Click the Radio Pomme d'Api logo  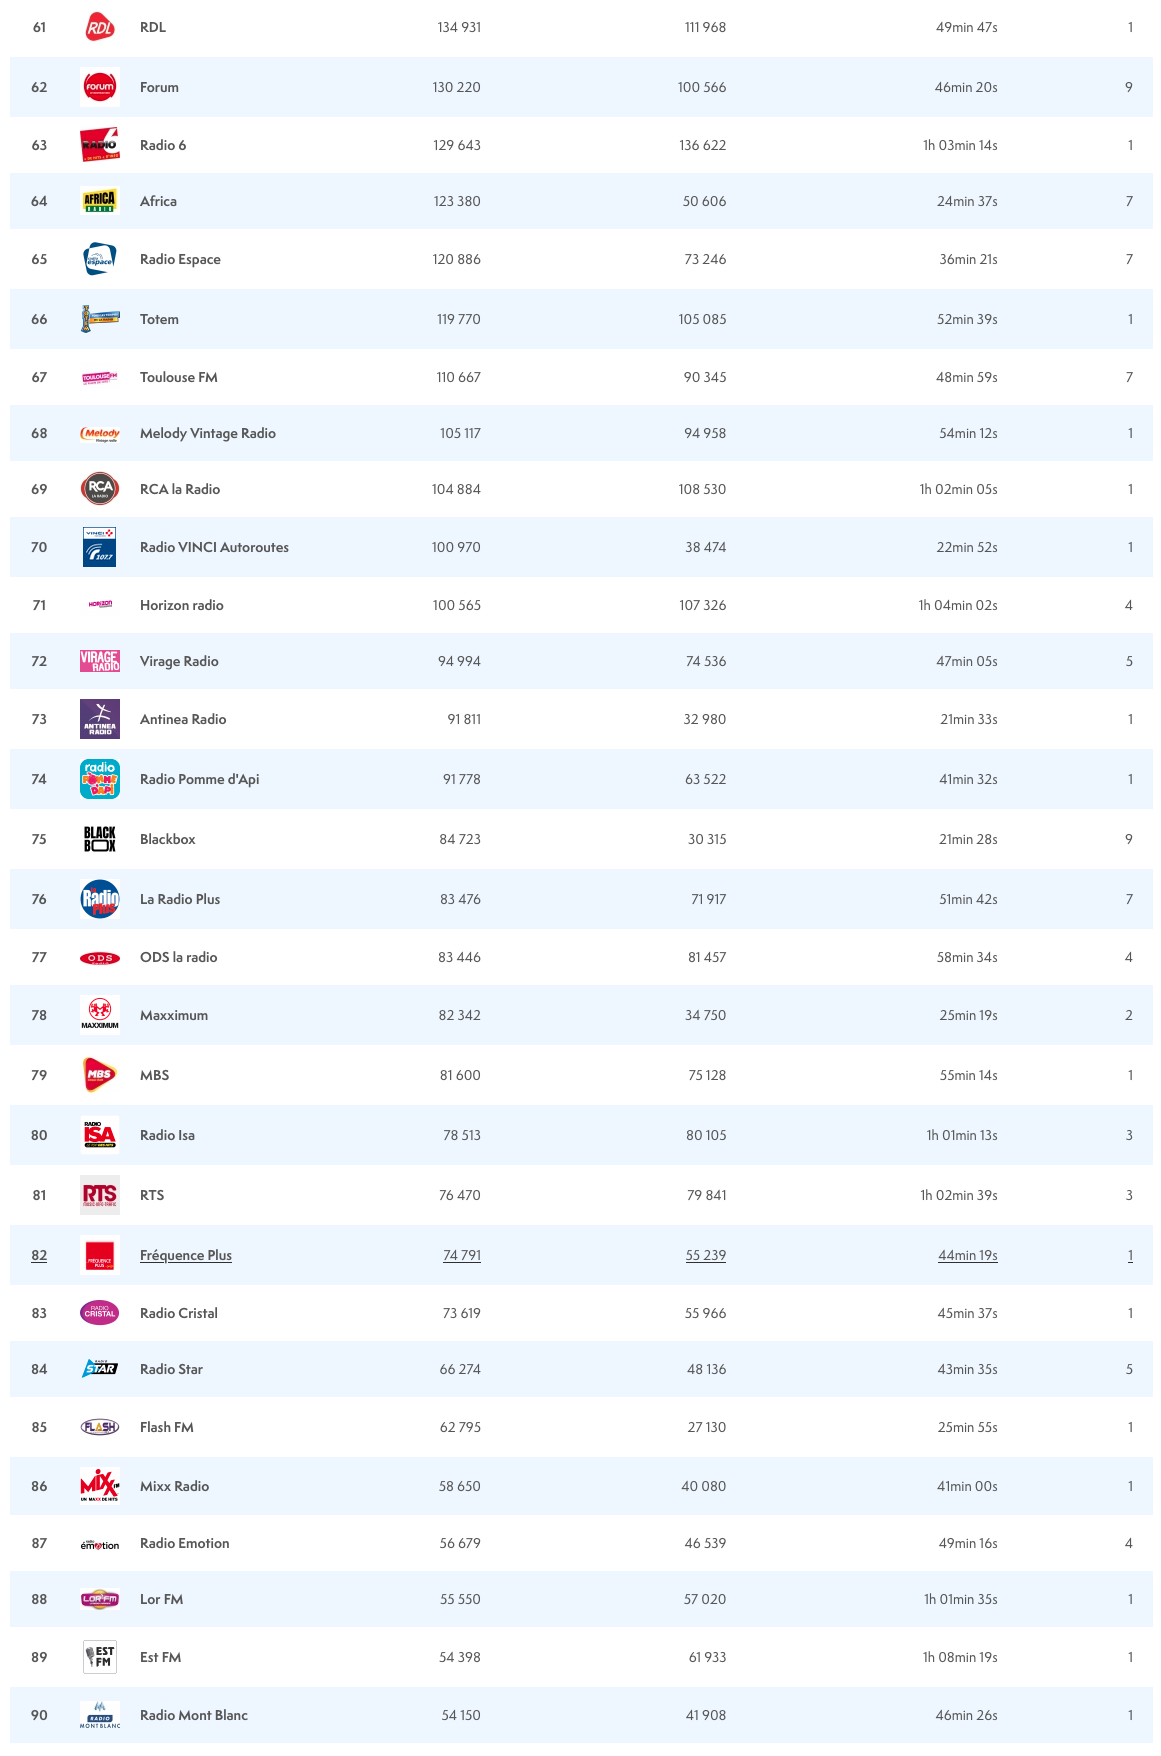100,779
